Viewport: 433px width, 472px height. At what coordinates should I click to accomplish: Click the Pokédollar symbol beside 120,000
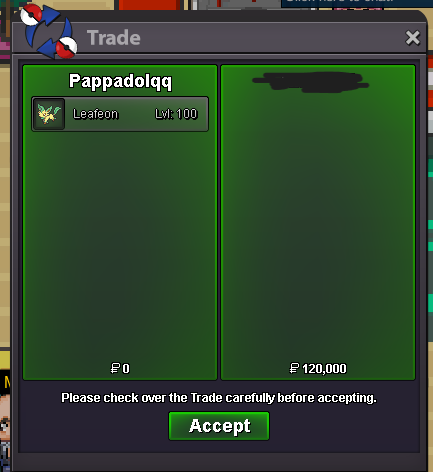tap(294, 368)
